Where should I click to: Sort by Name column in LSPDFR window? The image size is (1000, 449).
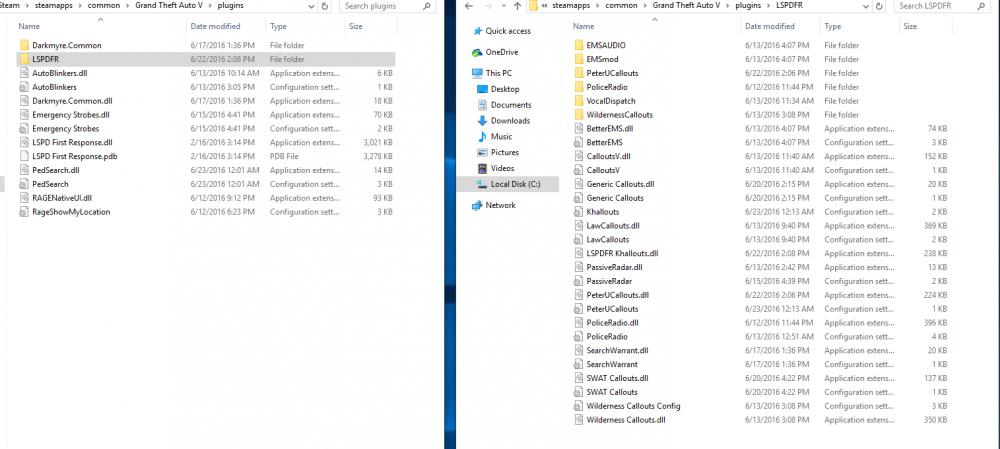[654, 26]
